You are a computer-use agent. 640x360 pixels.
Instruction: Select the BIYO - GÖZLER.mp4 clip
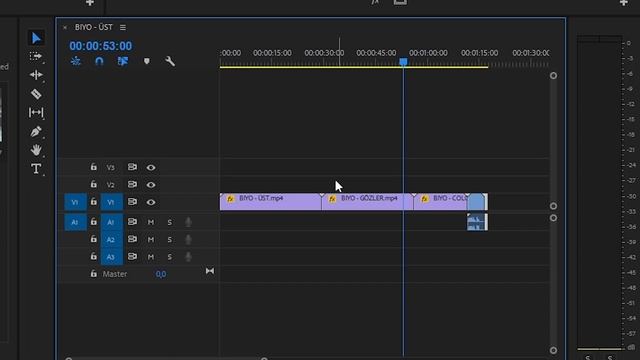pos(367,202)
